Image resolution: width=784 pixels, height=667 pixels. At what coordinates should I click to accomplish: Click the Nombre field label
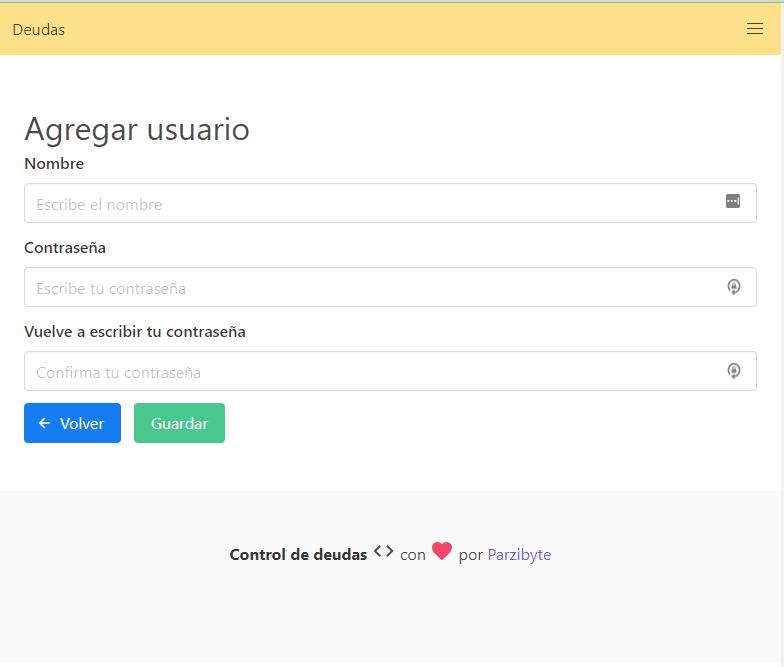click(54, 164)
